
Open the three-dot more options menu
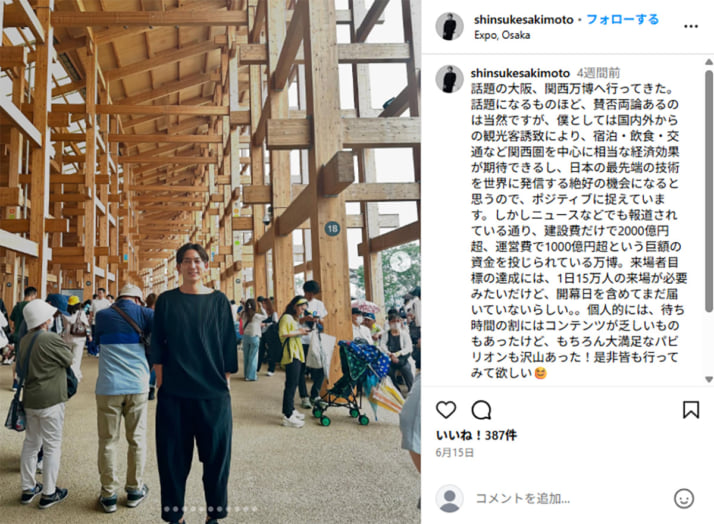pos(691,26)
